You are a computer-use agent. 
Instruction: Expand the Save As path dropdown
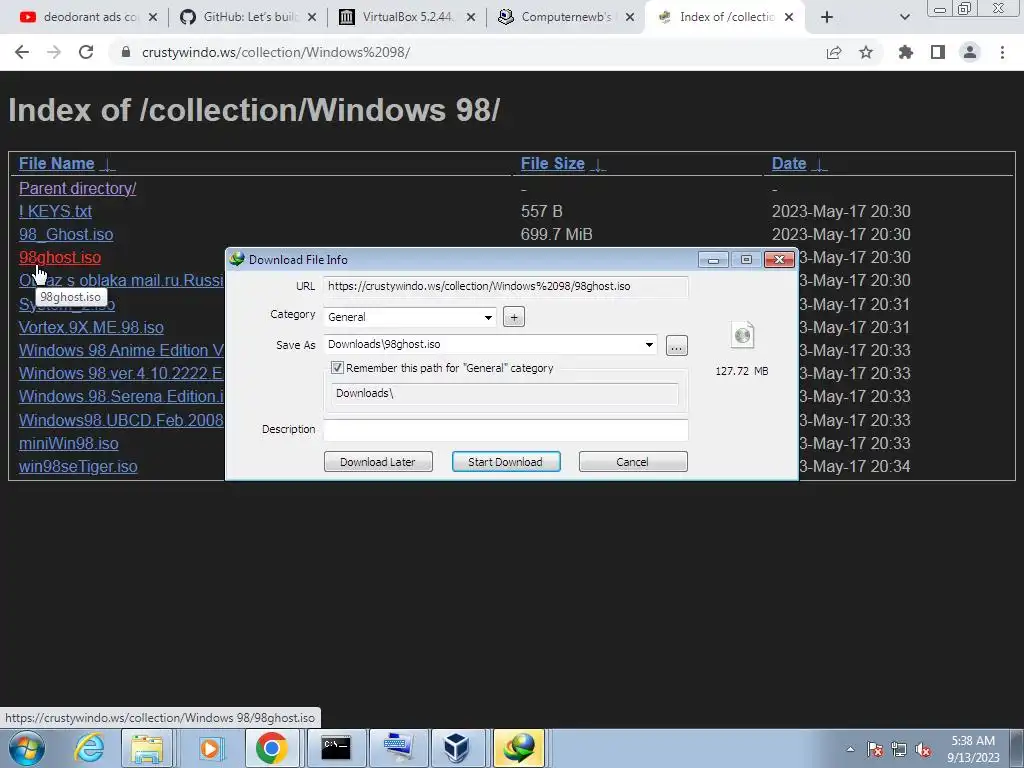(x=649, y=344)
